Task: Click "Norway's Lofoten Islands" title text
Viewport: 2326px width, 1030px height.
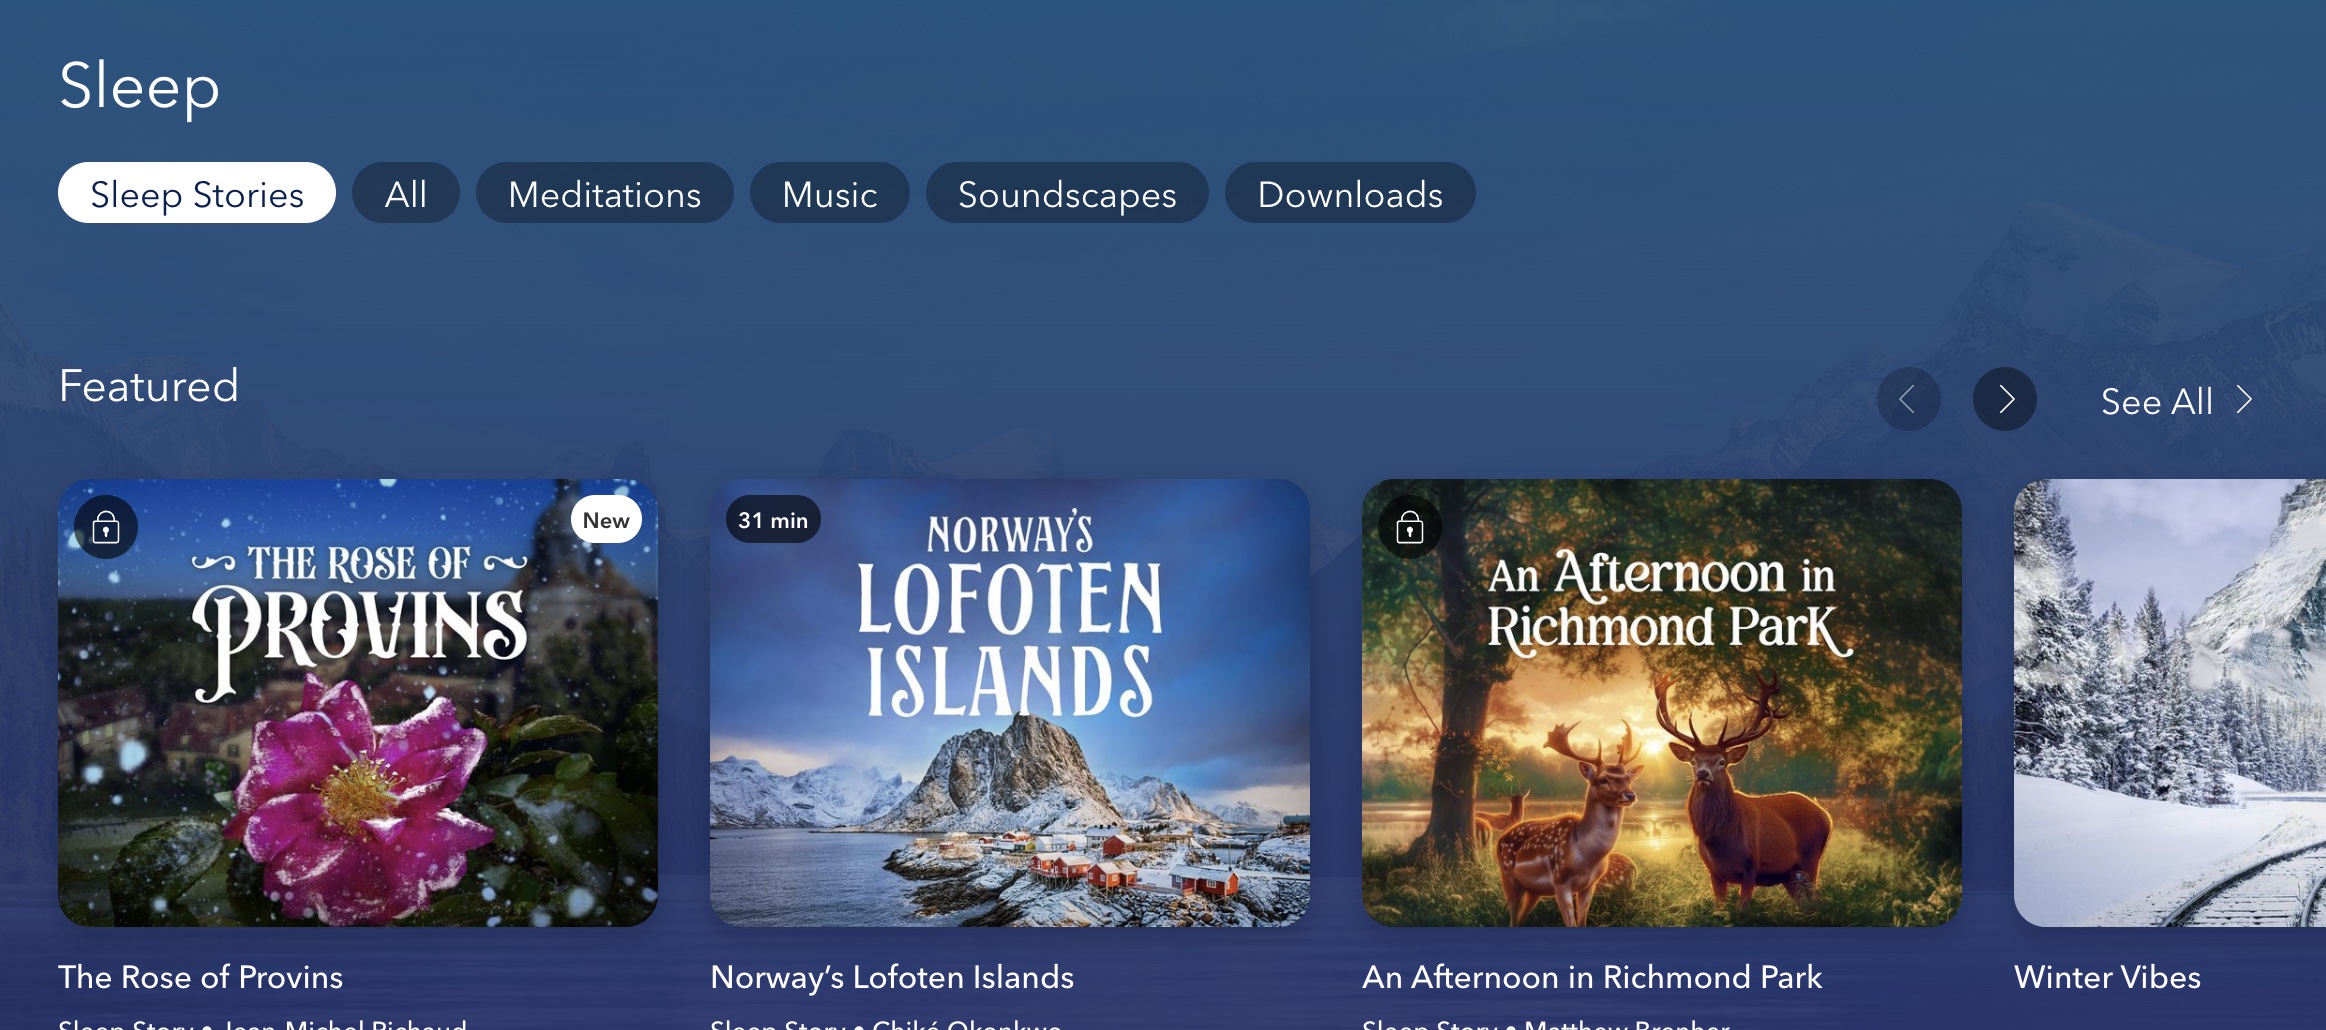Action: coord(892,977)
